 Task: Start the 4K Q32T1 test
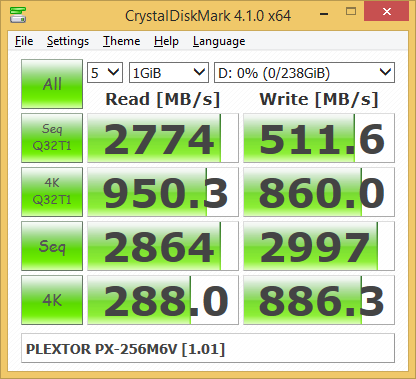coord(52,192)
